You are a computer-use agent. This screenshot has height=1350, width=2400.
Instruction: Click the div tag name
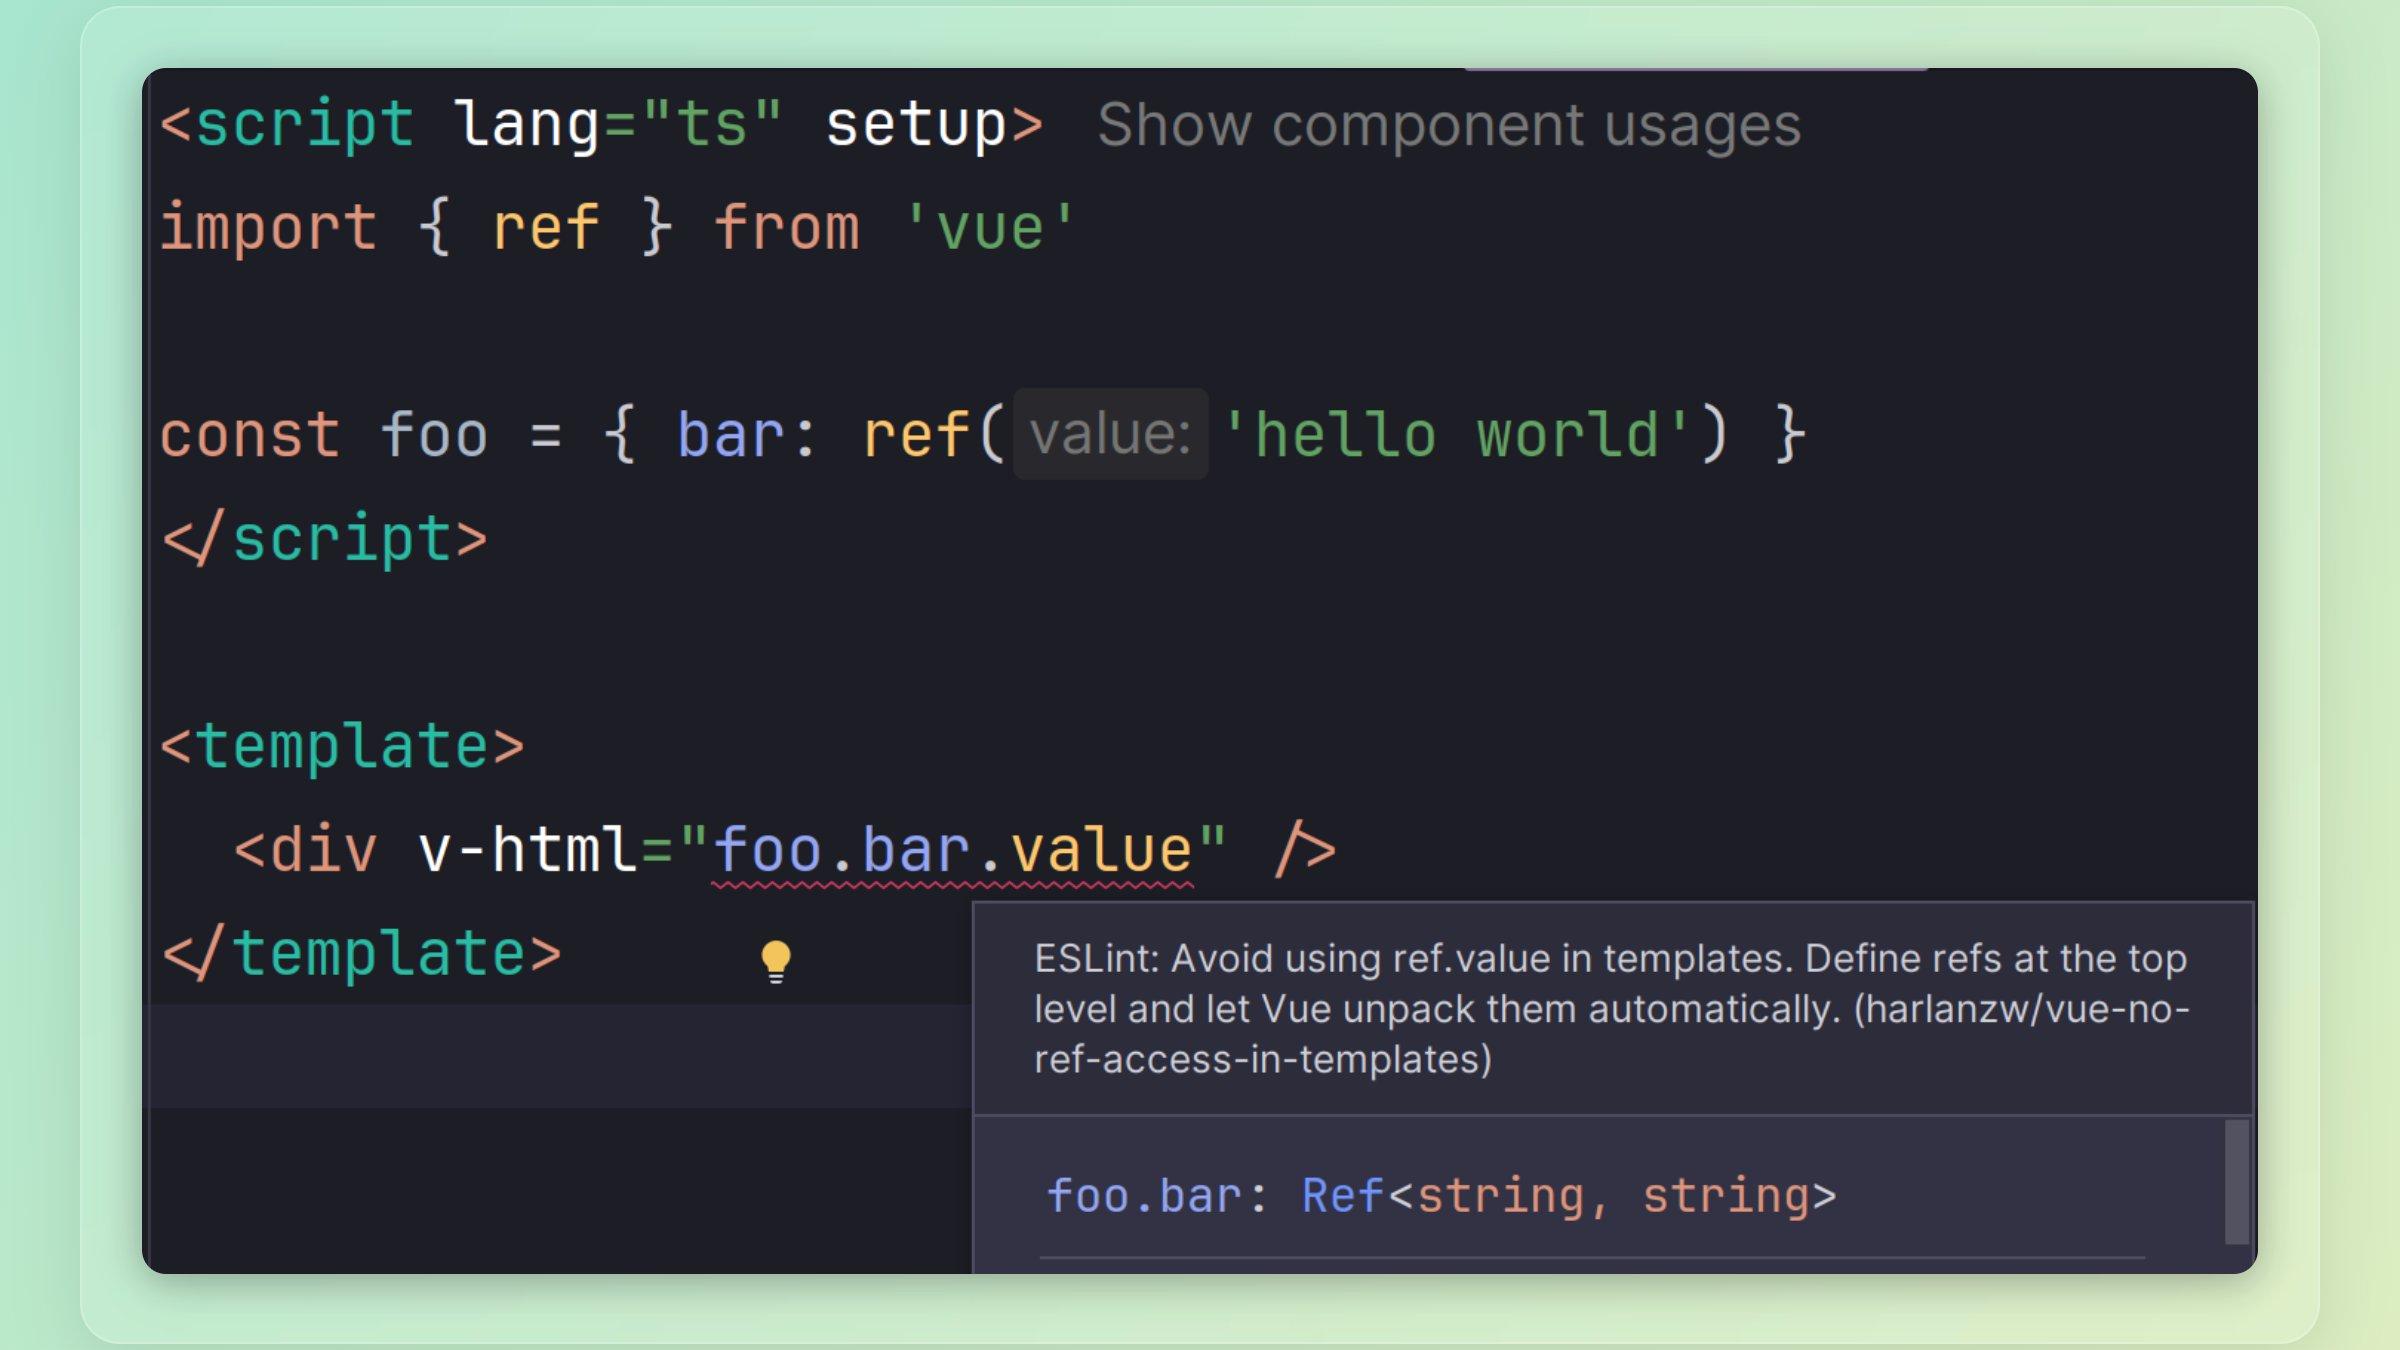(324, 851)
